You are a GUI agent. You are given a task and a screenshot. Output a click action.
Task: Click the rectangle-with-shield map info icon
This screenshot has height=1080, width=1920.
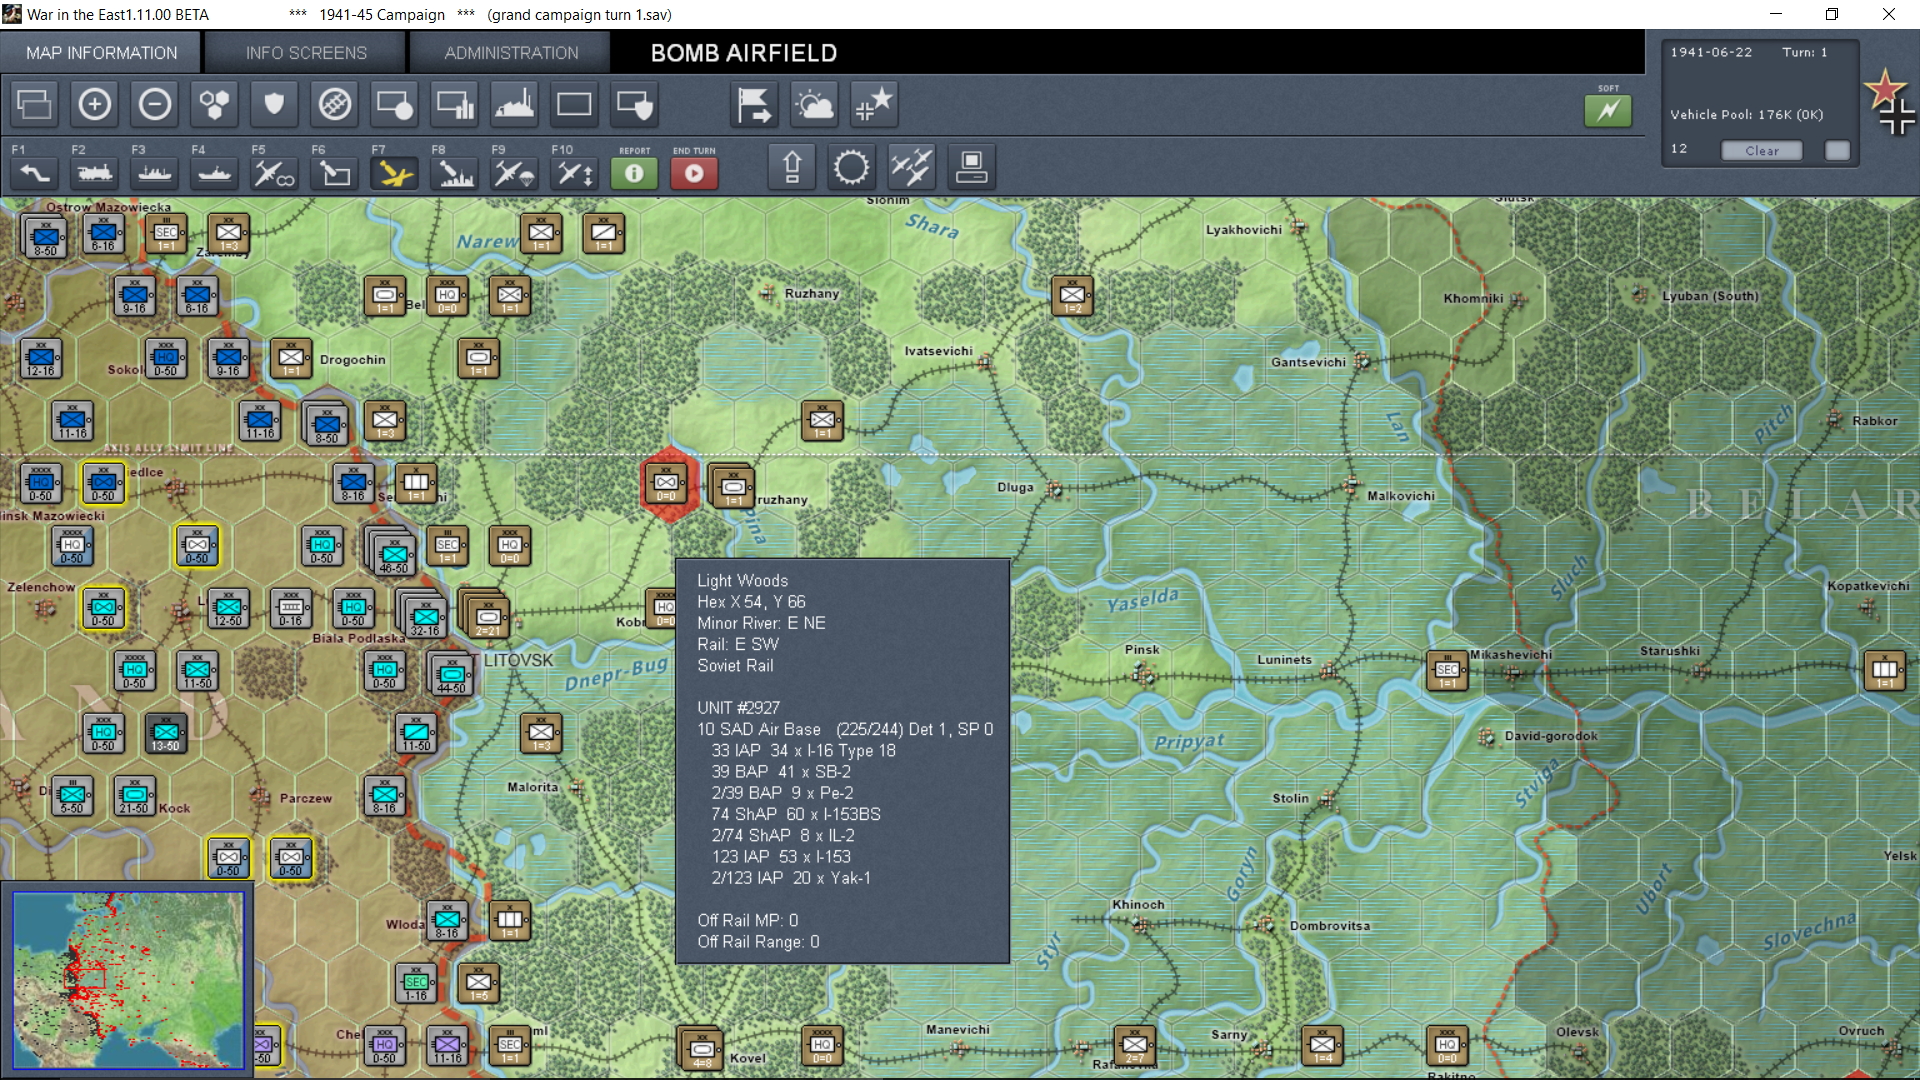[x=635, y=104]
